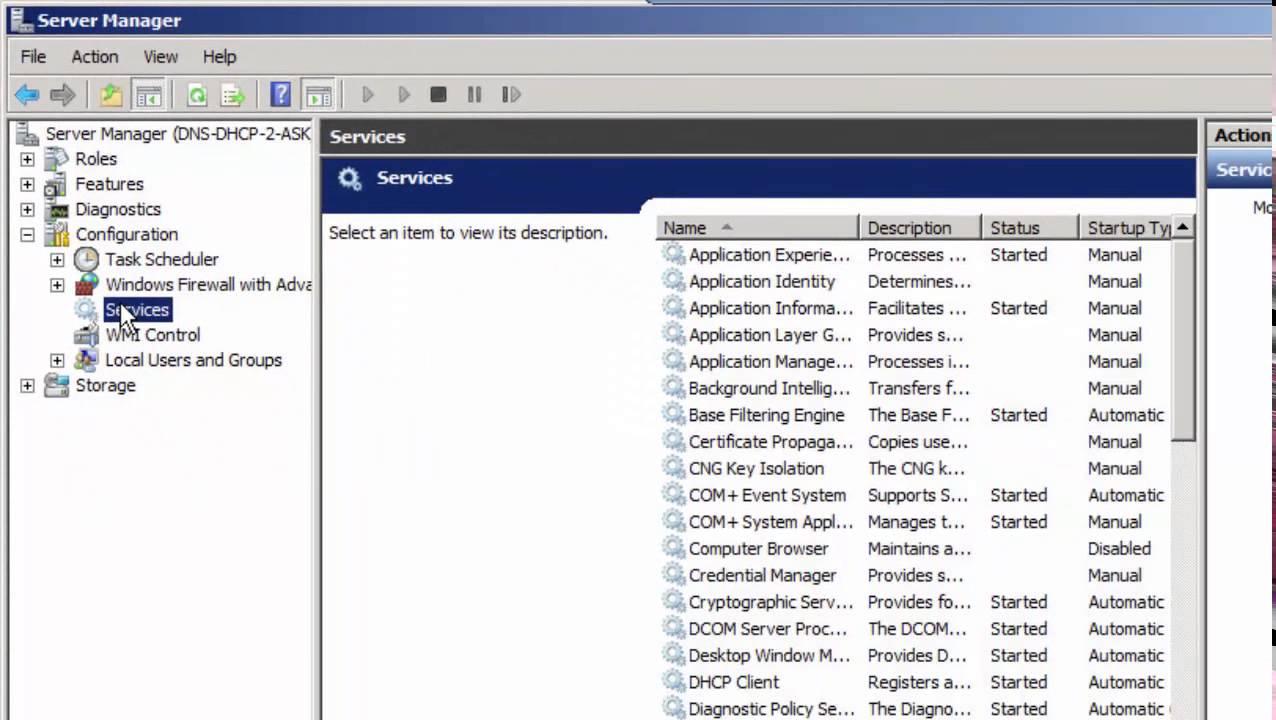
Task: Open the Action menu
Action: pos(94,57)
